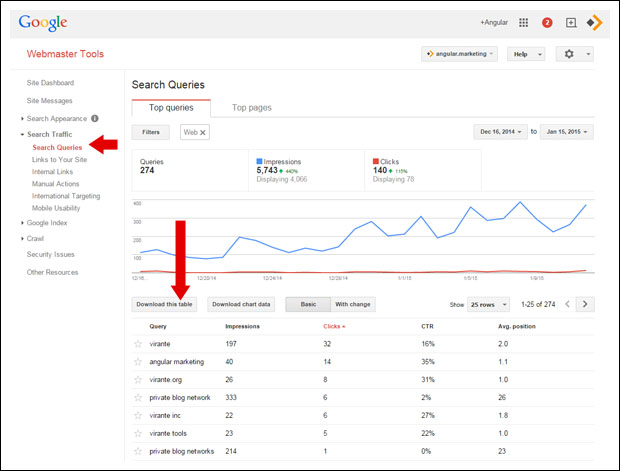The height and width of the screenshot is (471, 620).
Task: Collapse the Search Traffic section
Action: pyautogui.click(x=23, y=134)
